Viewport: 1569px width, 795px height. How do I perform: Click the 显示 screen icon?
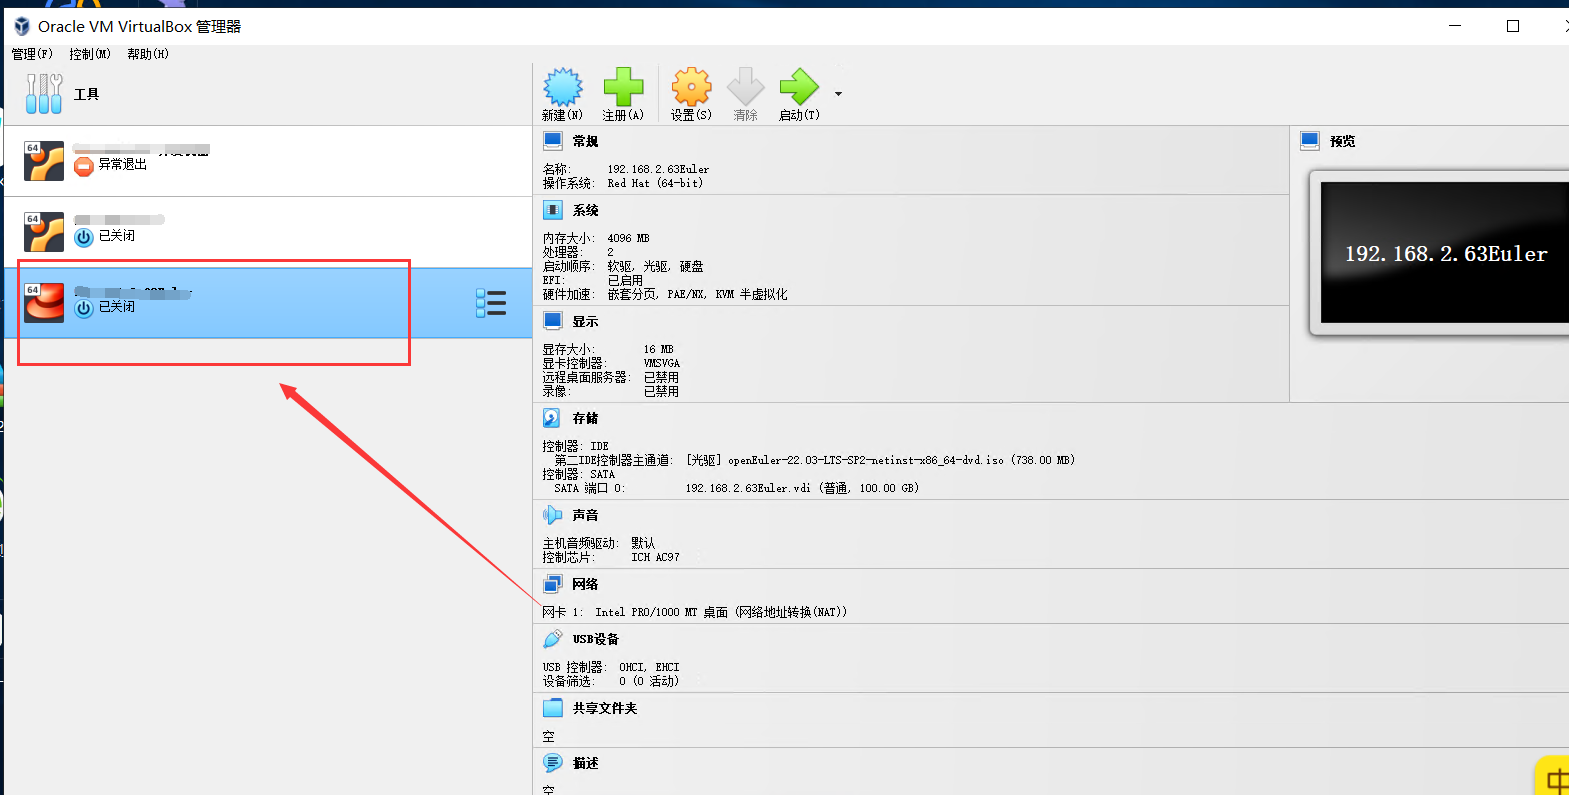[x=553, y=321]
